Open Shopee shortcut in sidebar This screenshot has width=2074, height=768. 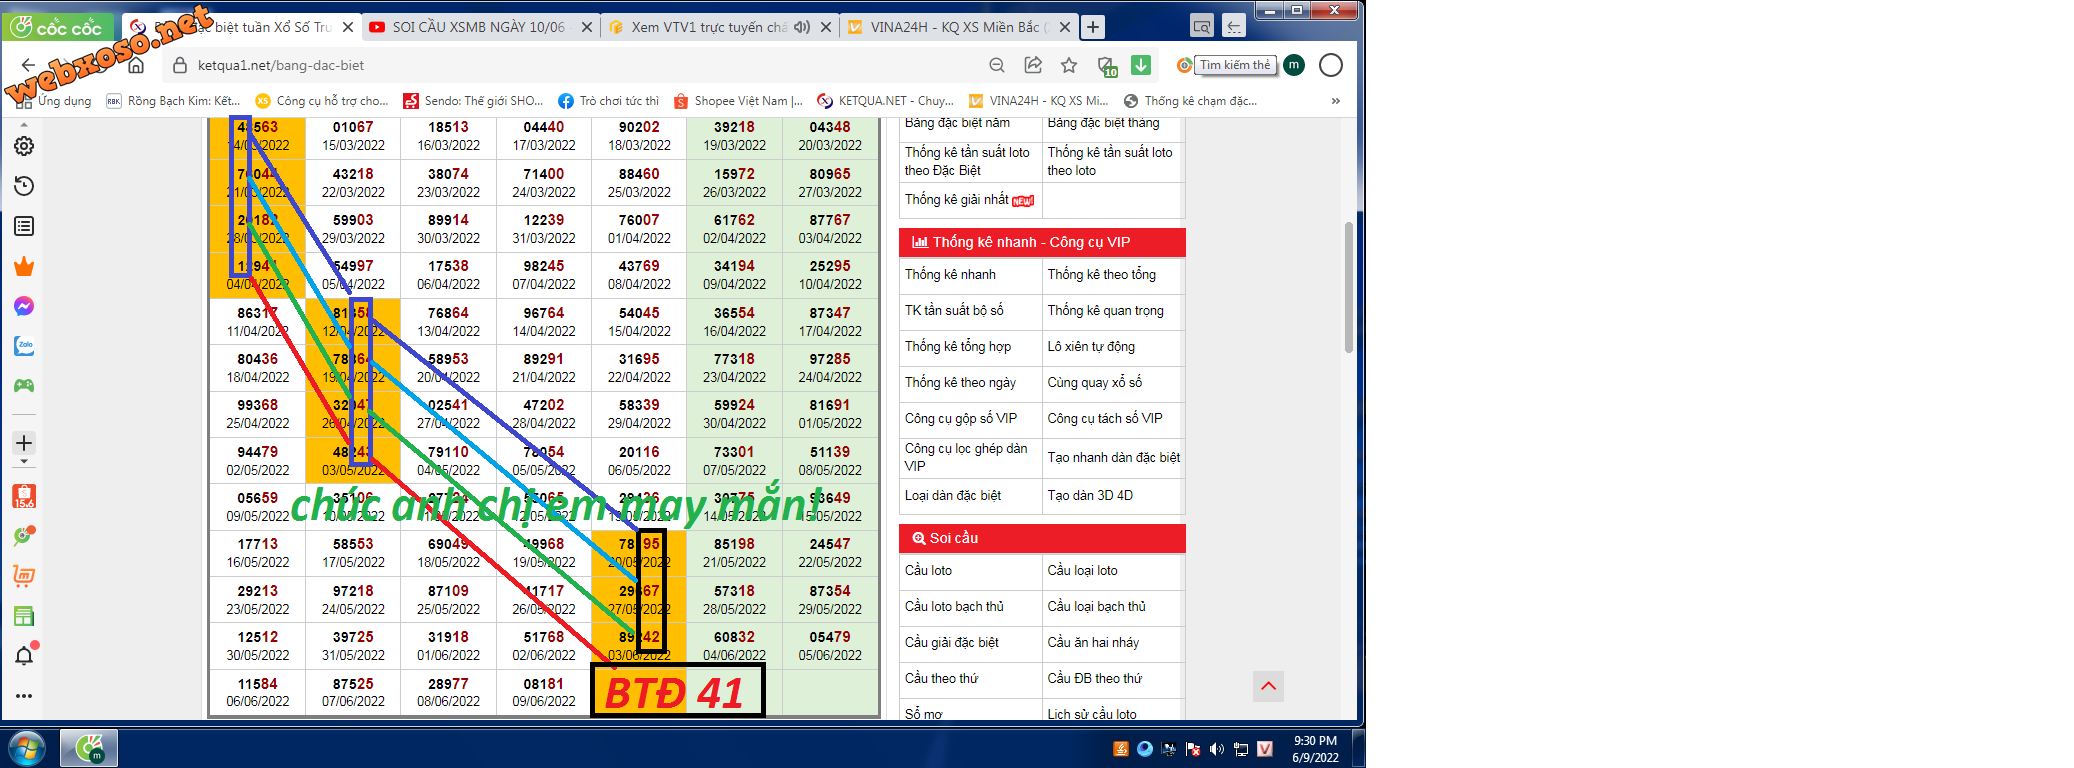pyautogui.click(x=24, y=496)
